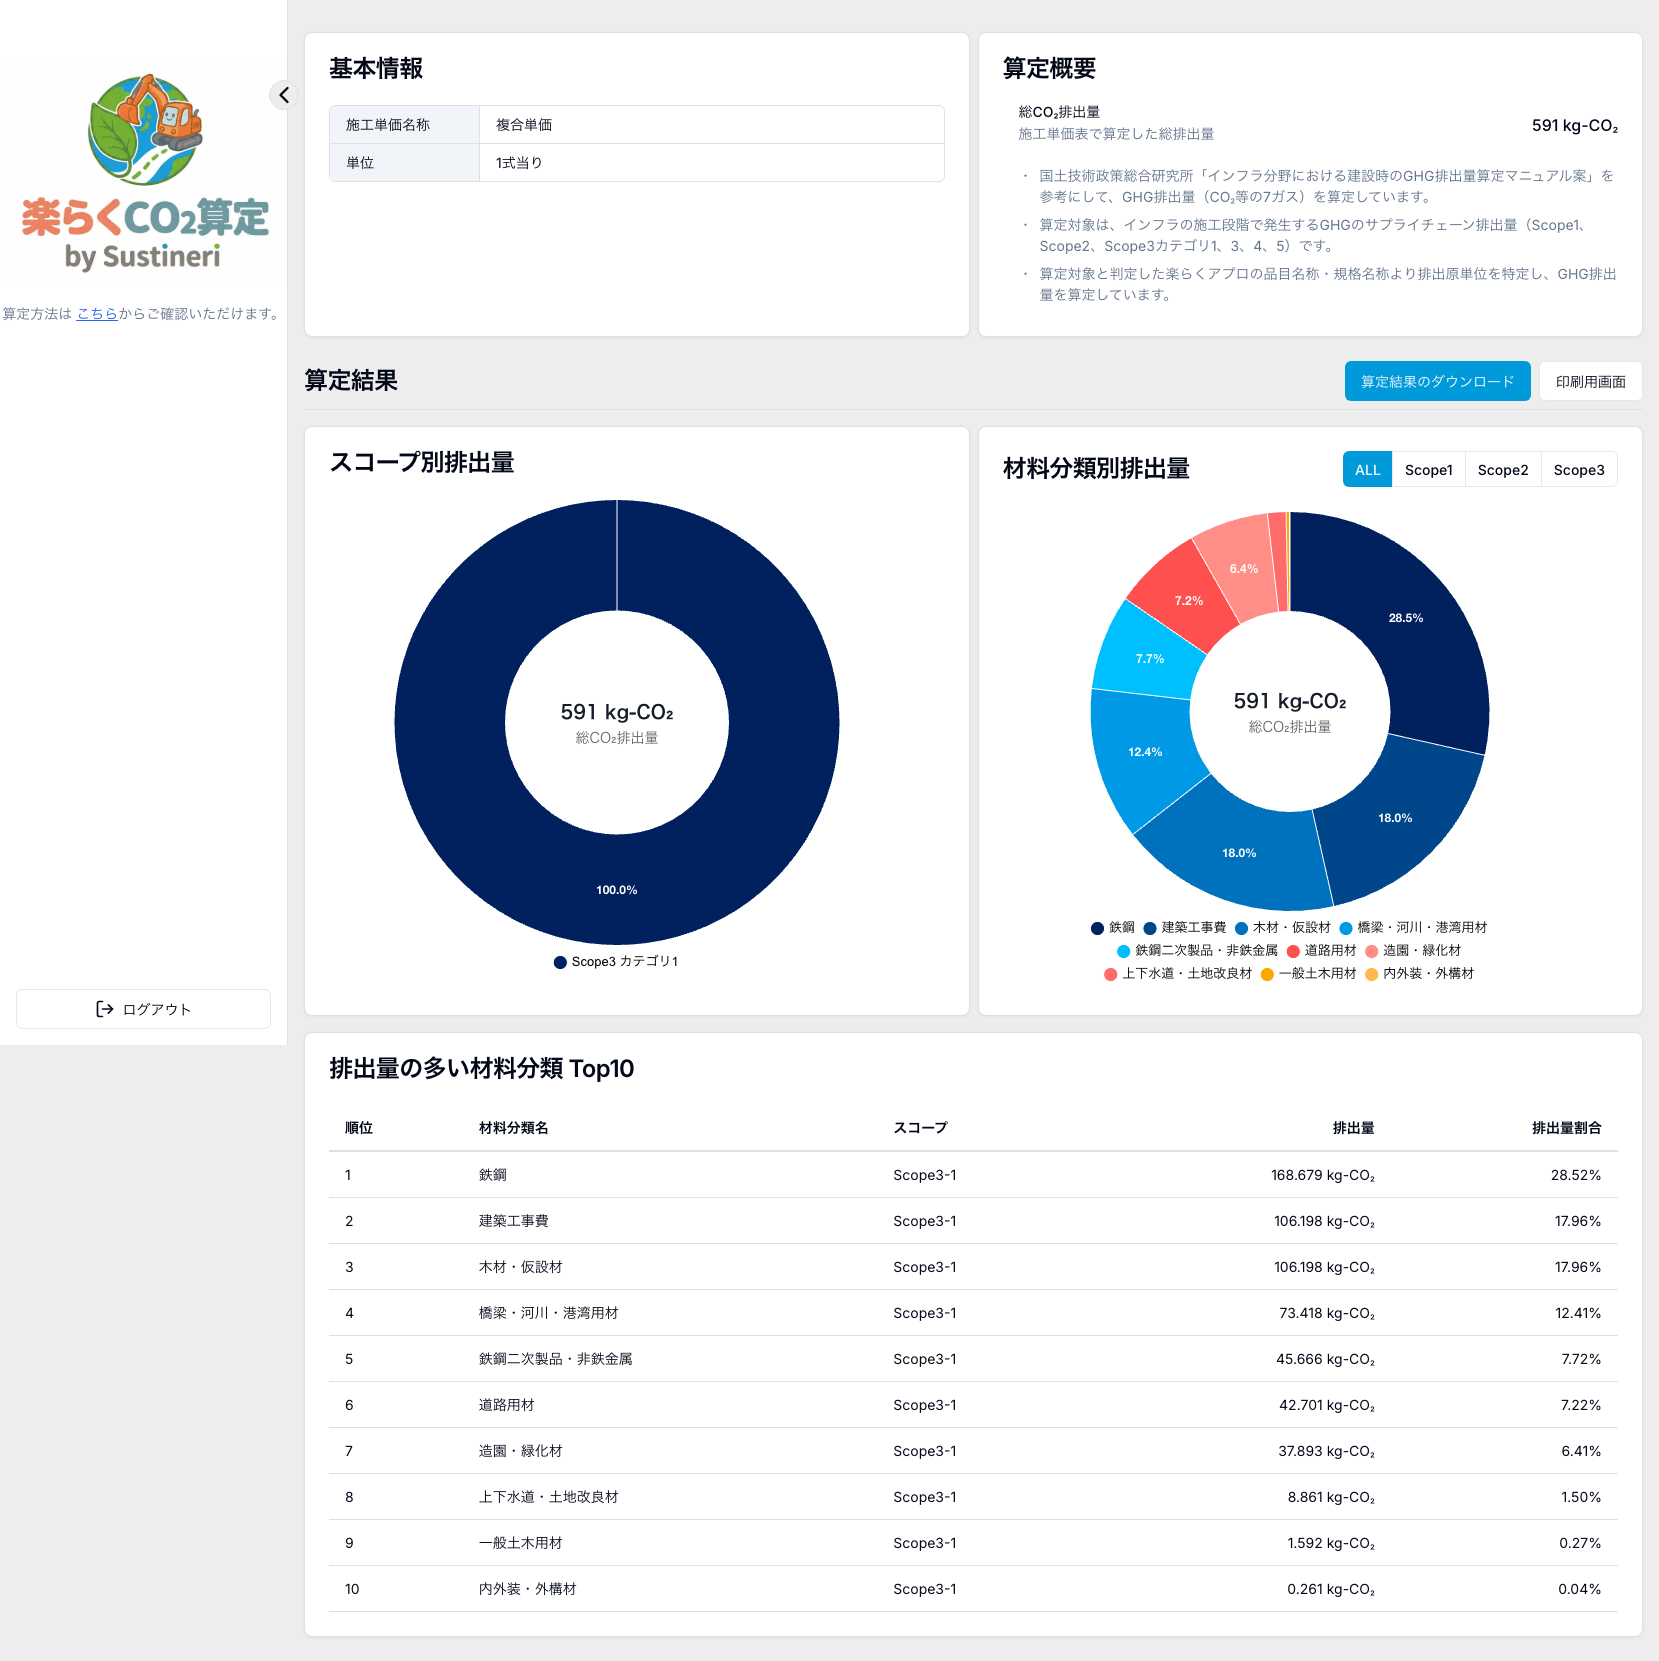Select 木材・仮設材 in the Top10 table
This screenshot has width=1659, height=1661.
coord(520,1267)
